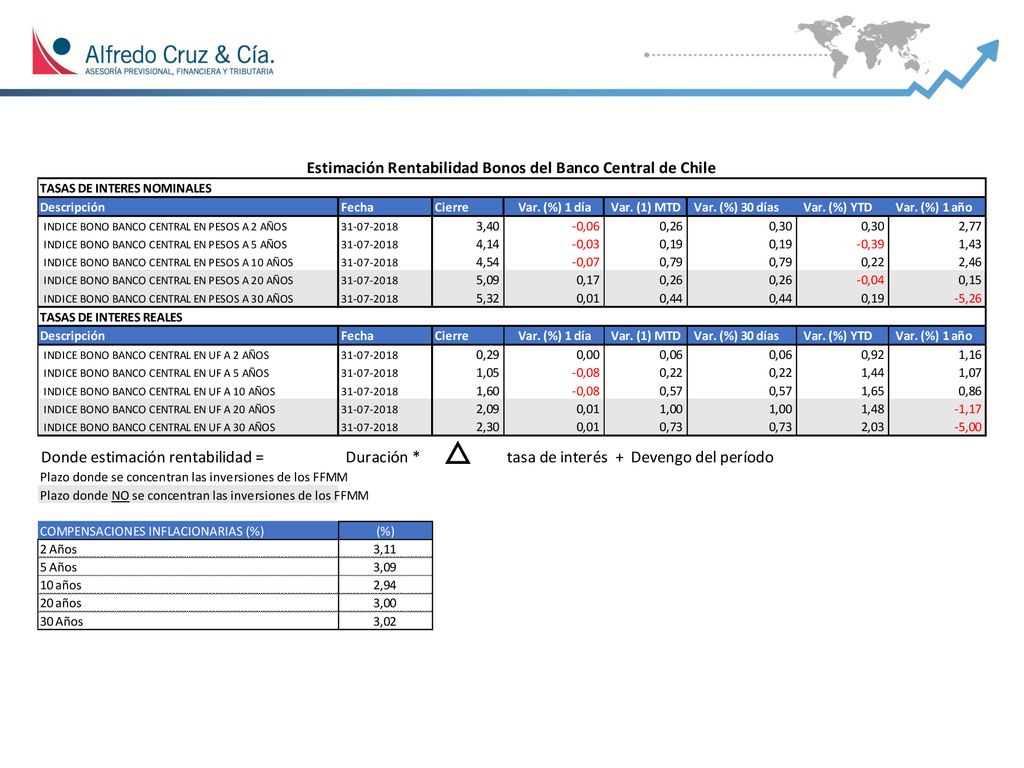The width and height of the screenshot is (1024, 768).
Task: Select row 'INDICE BONO BANCO CENTRAL EN UF A 5 AÑOS'
Action: coord(512,373)
